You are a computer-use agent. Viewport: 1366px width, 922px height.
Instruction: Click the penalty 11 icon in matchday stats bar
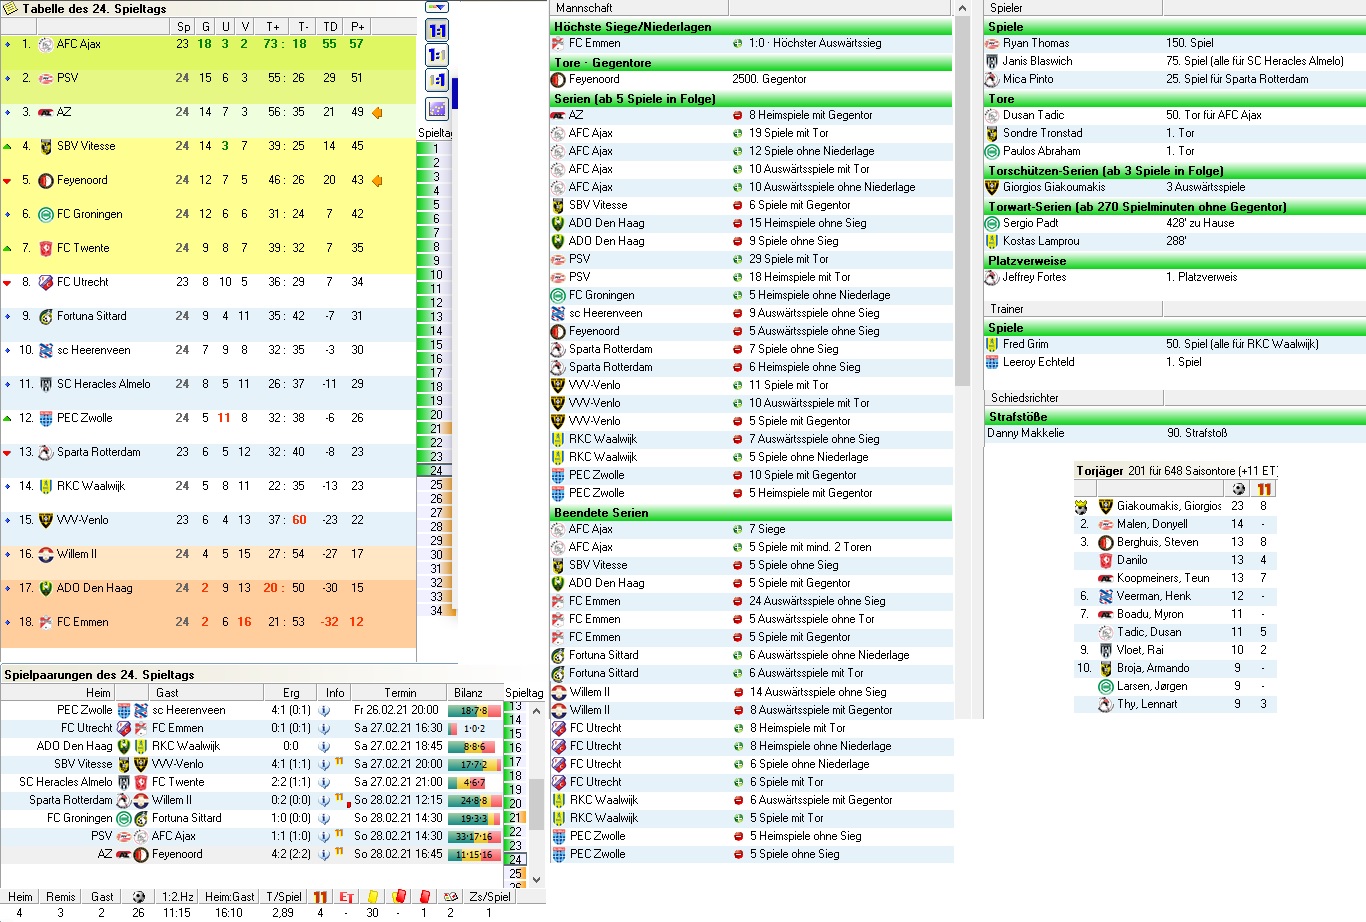pos(320,897)
